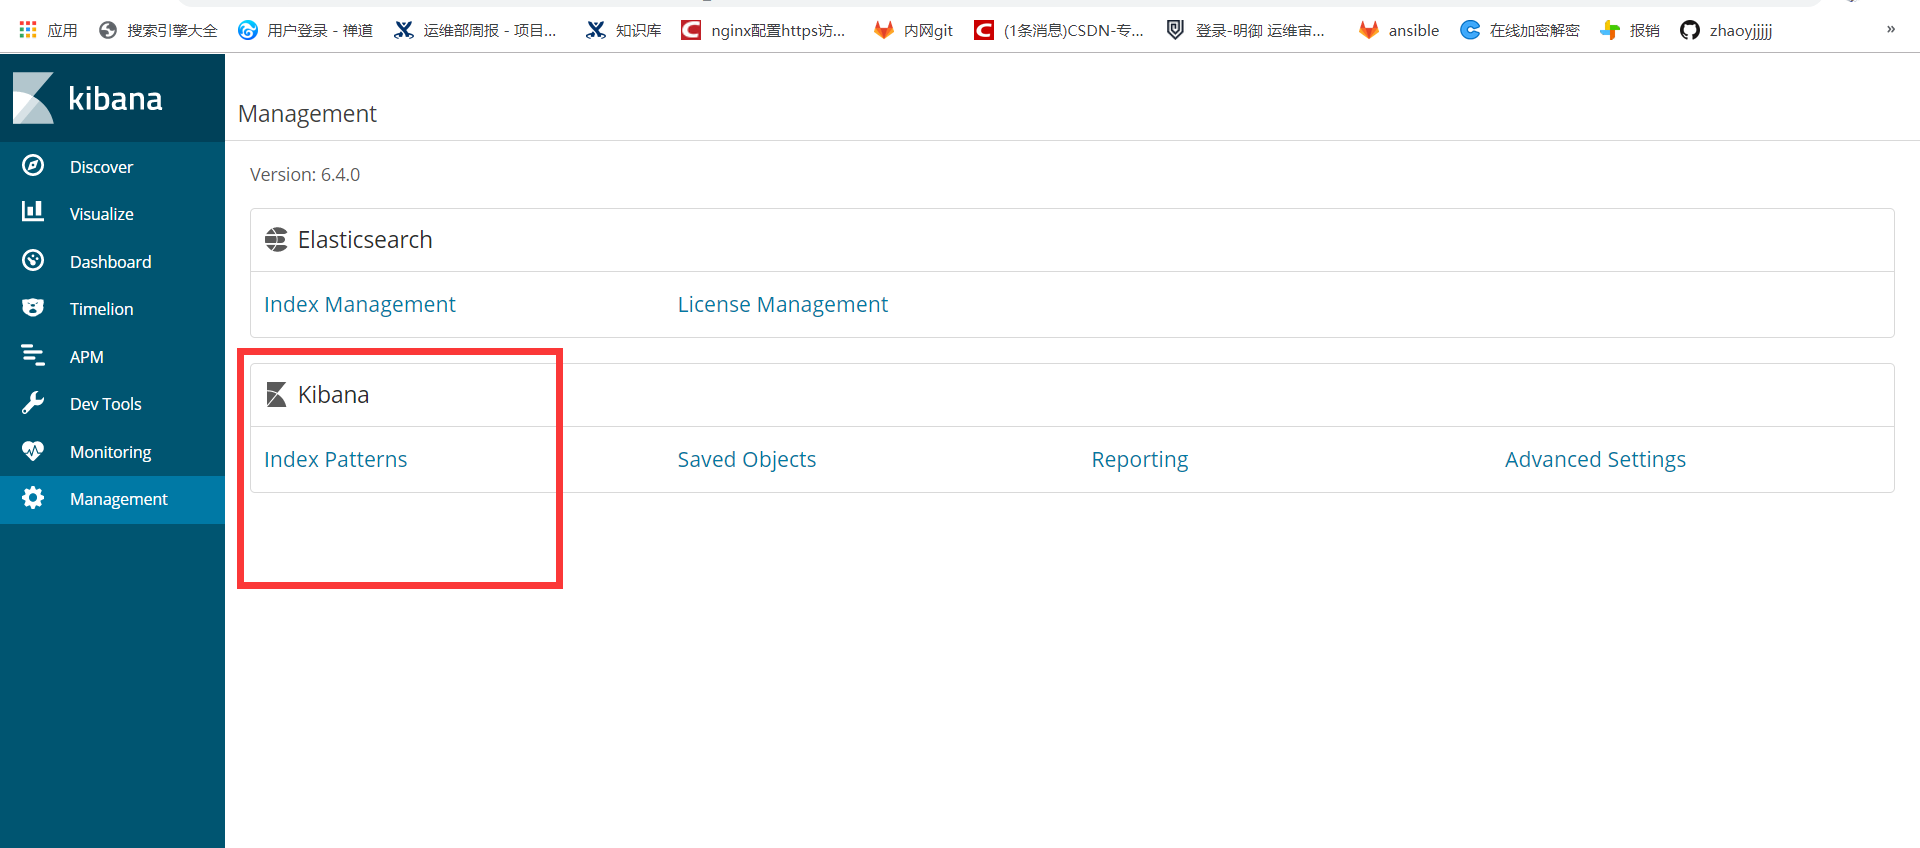The image size is (1920, 848).
Task: Open the Index Patterns link
Action: 336,459
